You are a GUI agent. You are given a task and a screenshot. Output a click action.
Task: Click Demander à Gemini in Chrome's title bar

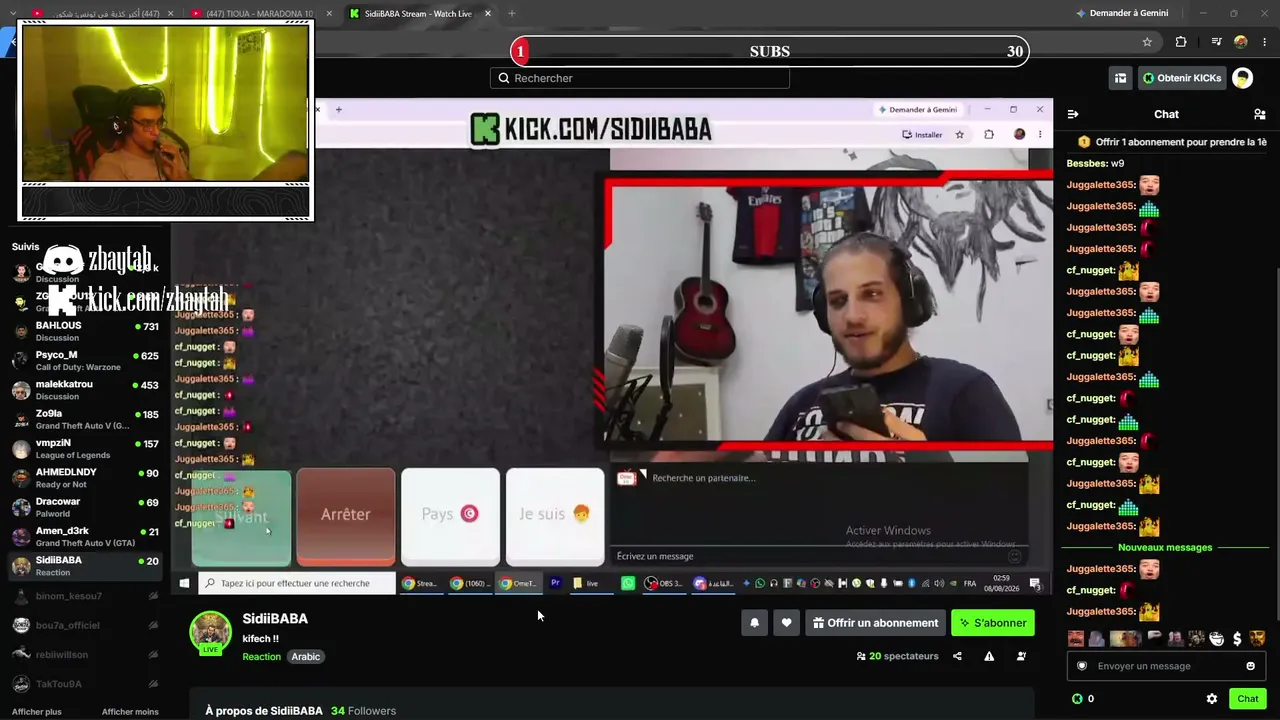[x=1122, y=13]
